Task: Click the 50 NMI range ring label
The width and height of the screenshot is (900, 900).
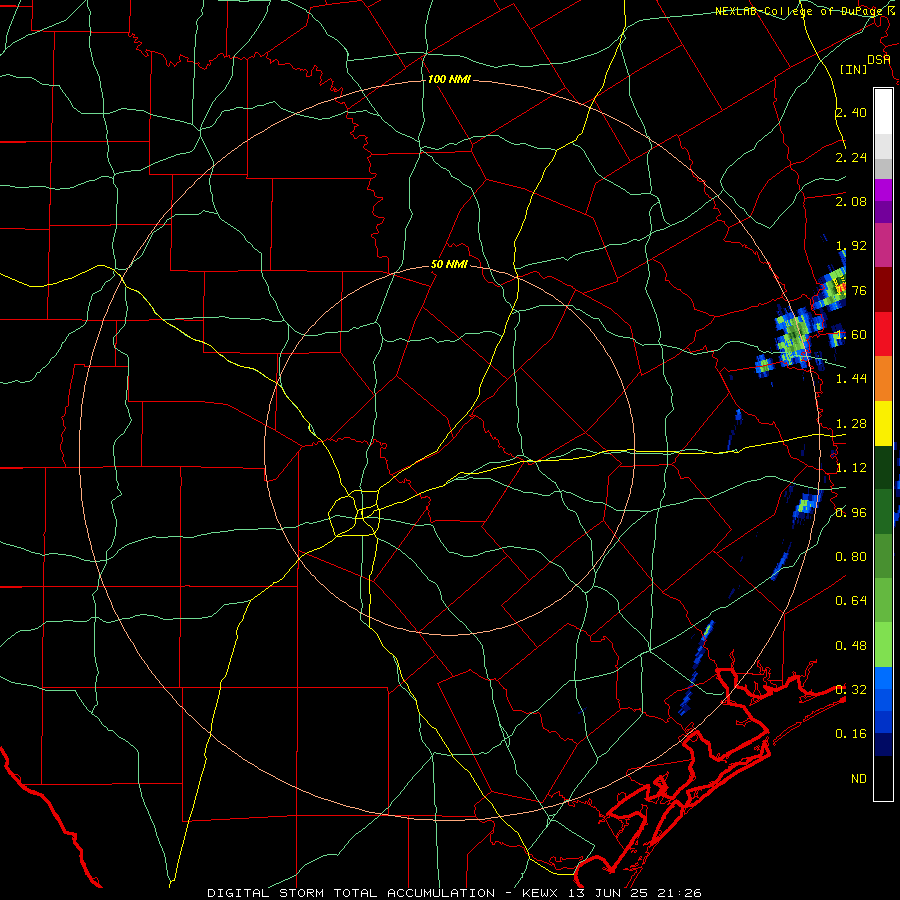Action: click(449, 265)
